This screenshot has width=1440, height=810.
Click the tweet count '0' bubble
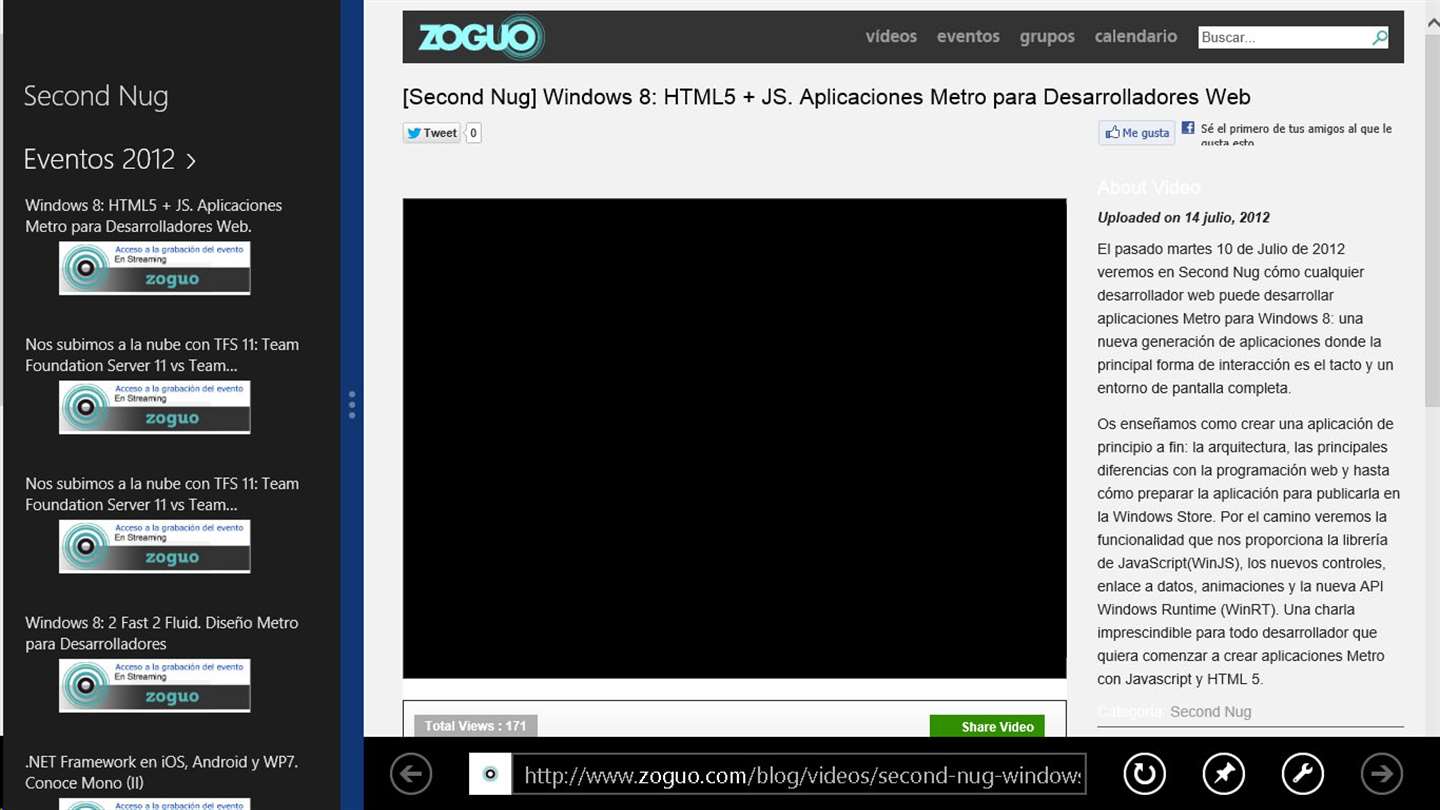click(473, 133)
